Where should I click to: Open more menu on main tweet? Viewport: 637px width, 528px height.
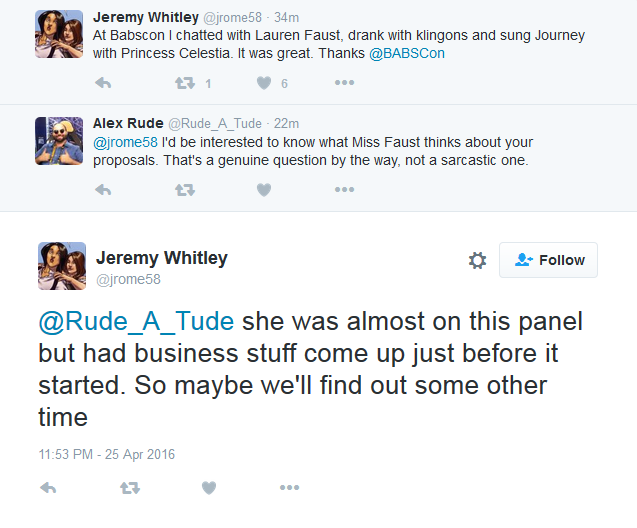click(289, 488)
